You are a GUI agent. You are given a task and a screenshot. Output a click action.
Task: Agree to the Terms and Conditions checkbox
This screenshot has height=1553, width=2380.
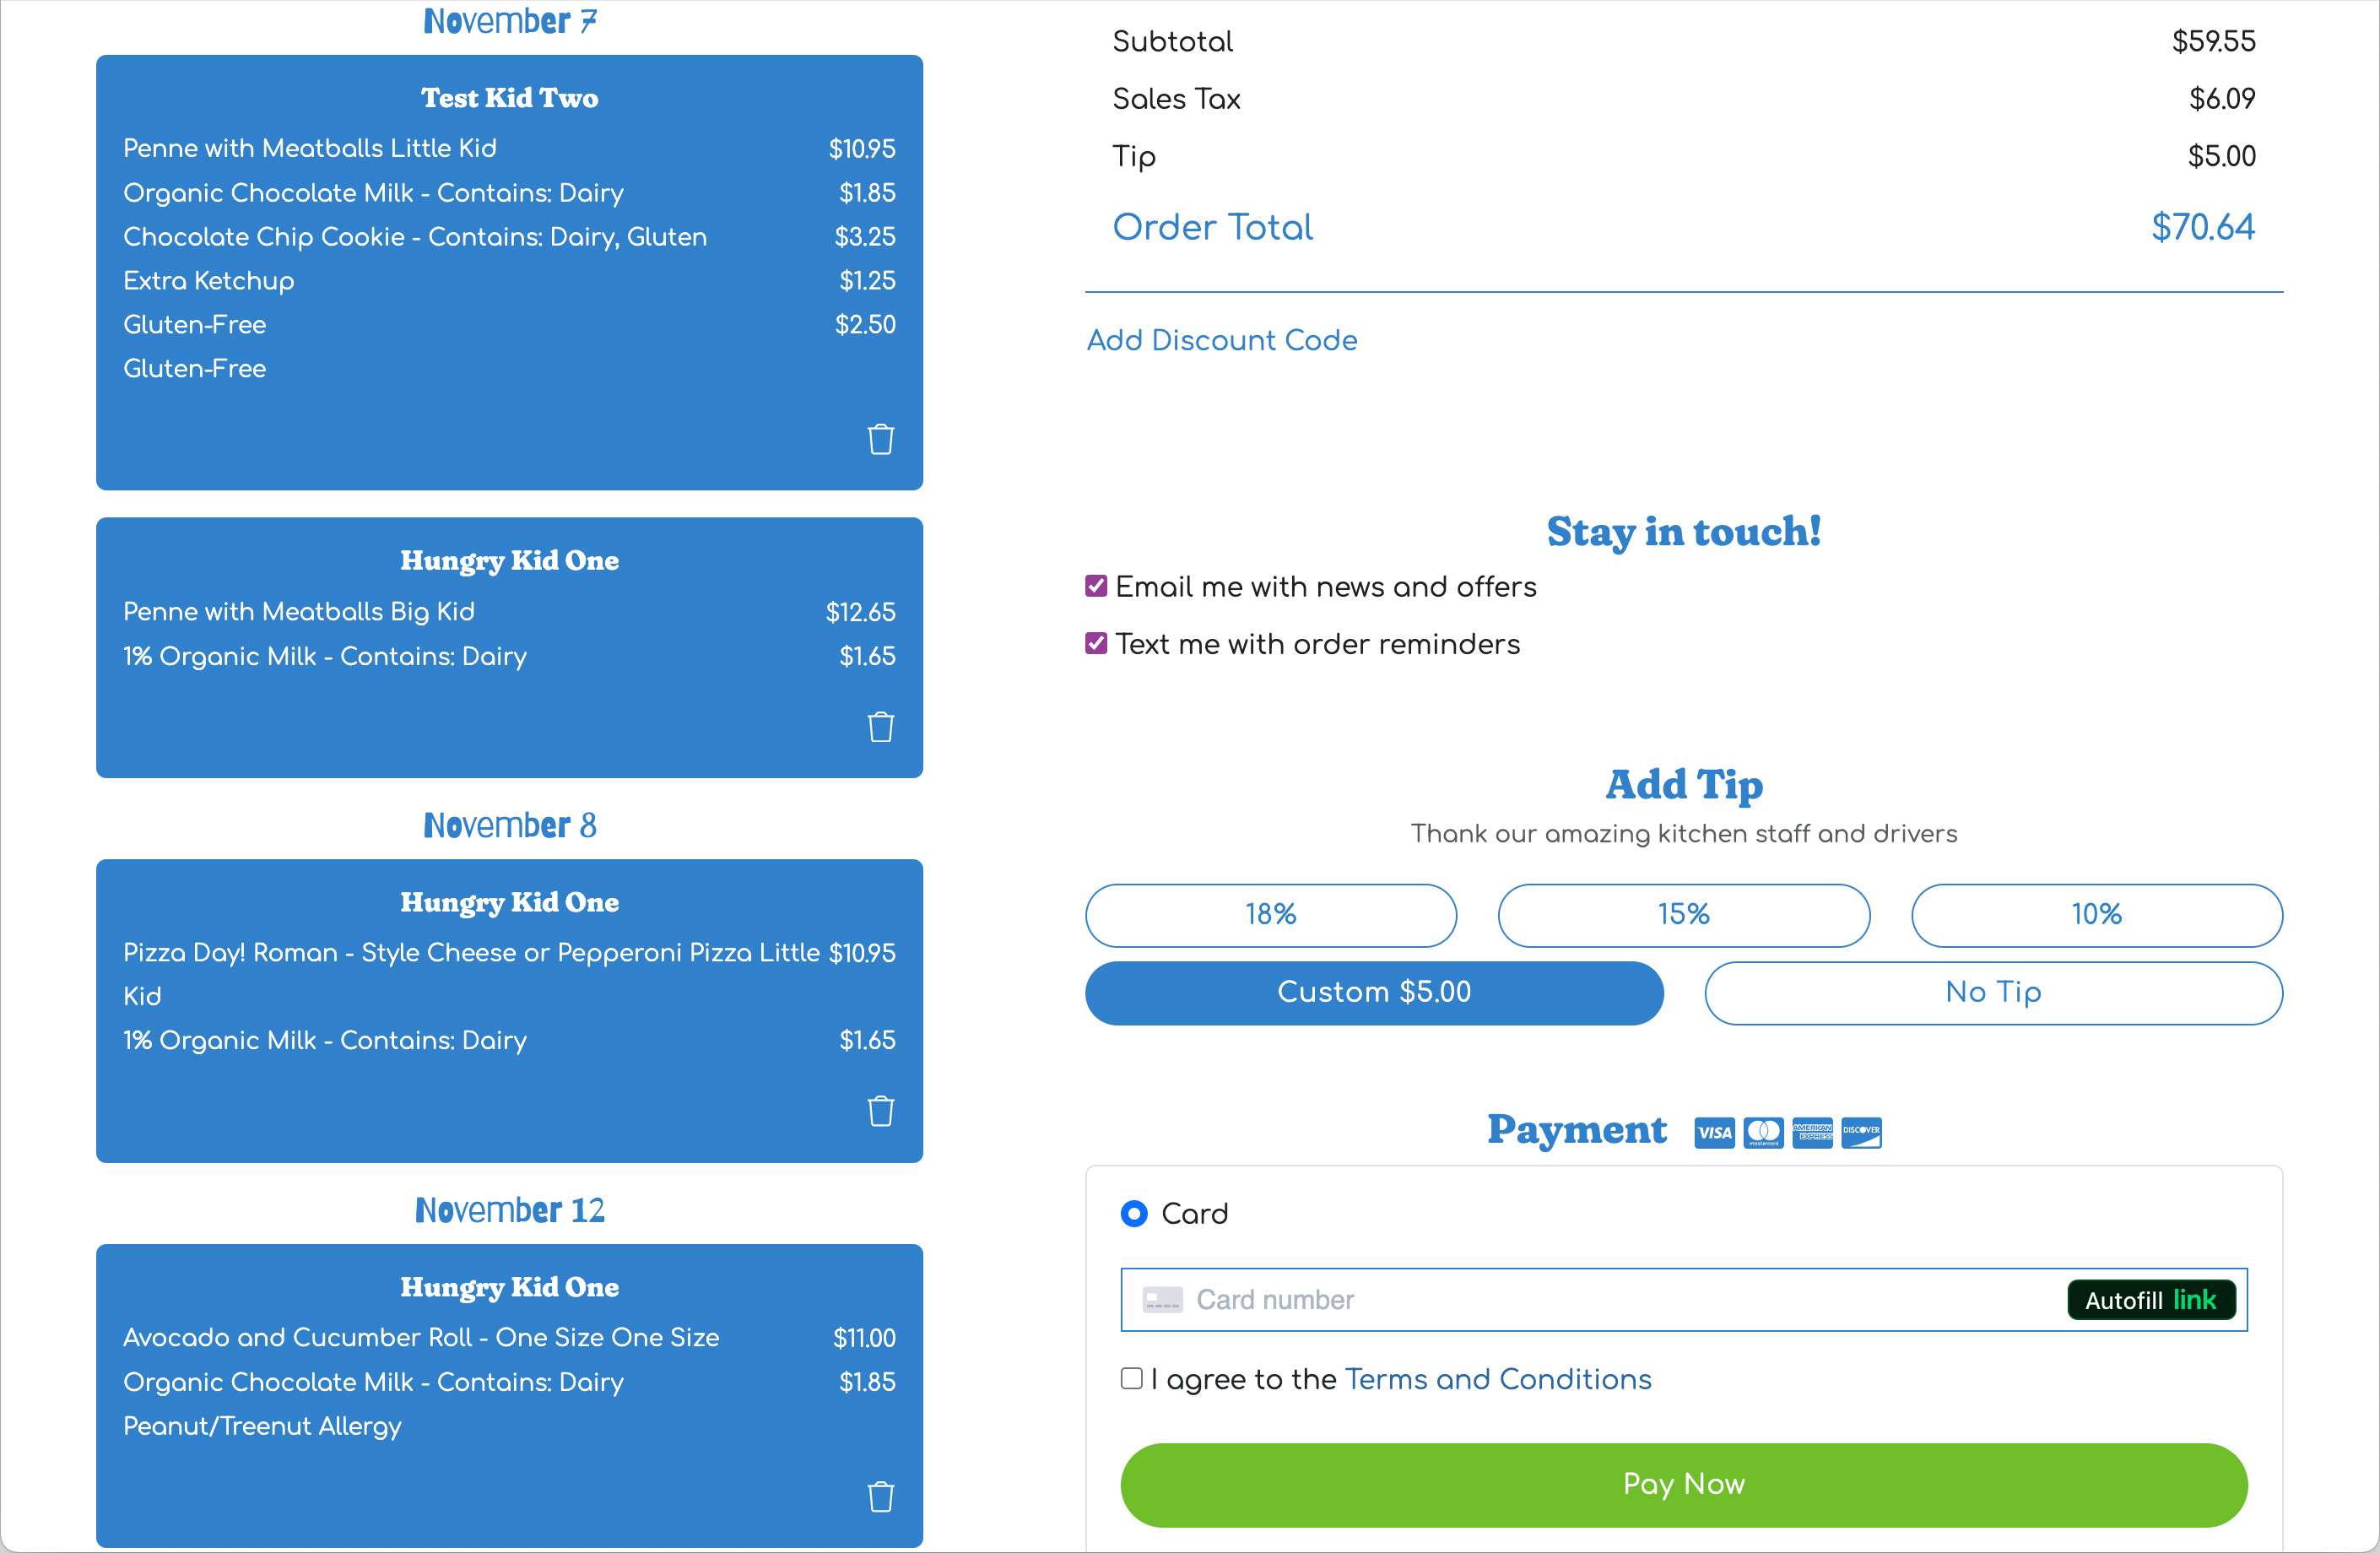pyautogui.click(x=1131, y=1379)
